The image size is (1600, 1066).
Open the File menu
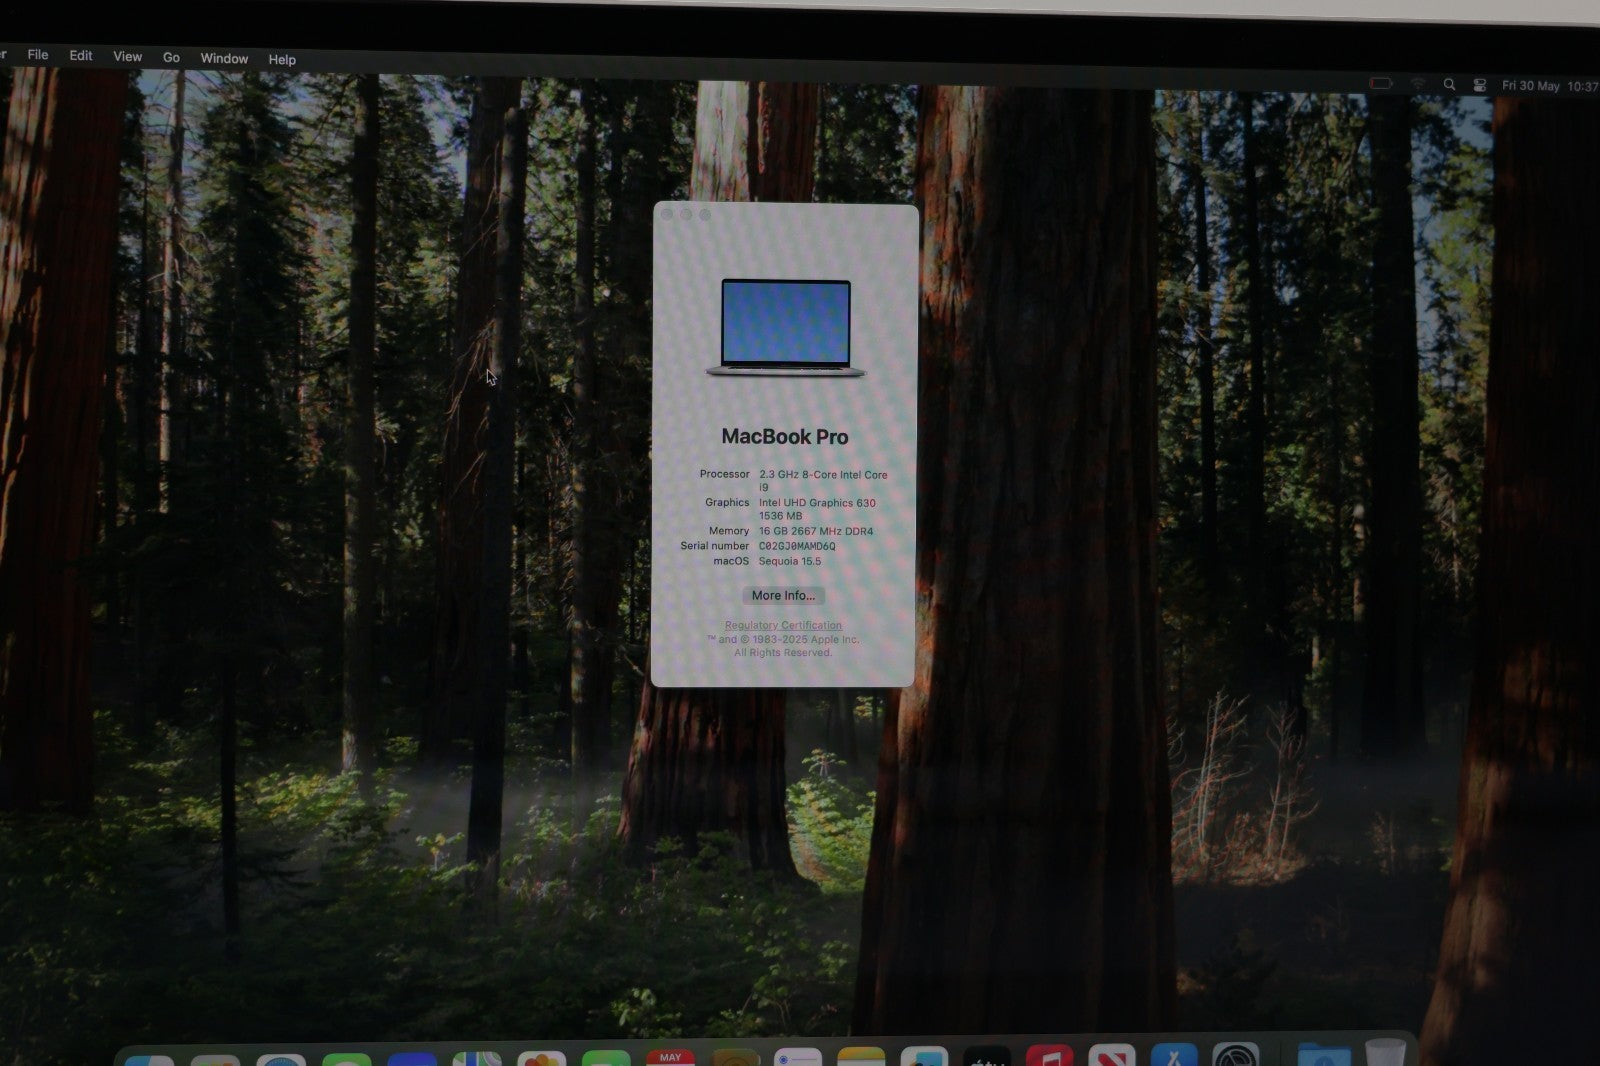(38, 55)
